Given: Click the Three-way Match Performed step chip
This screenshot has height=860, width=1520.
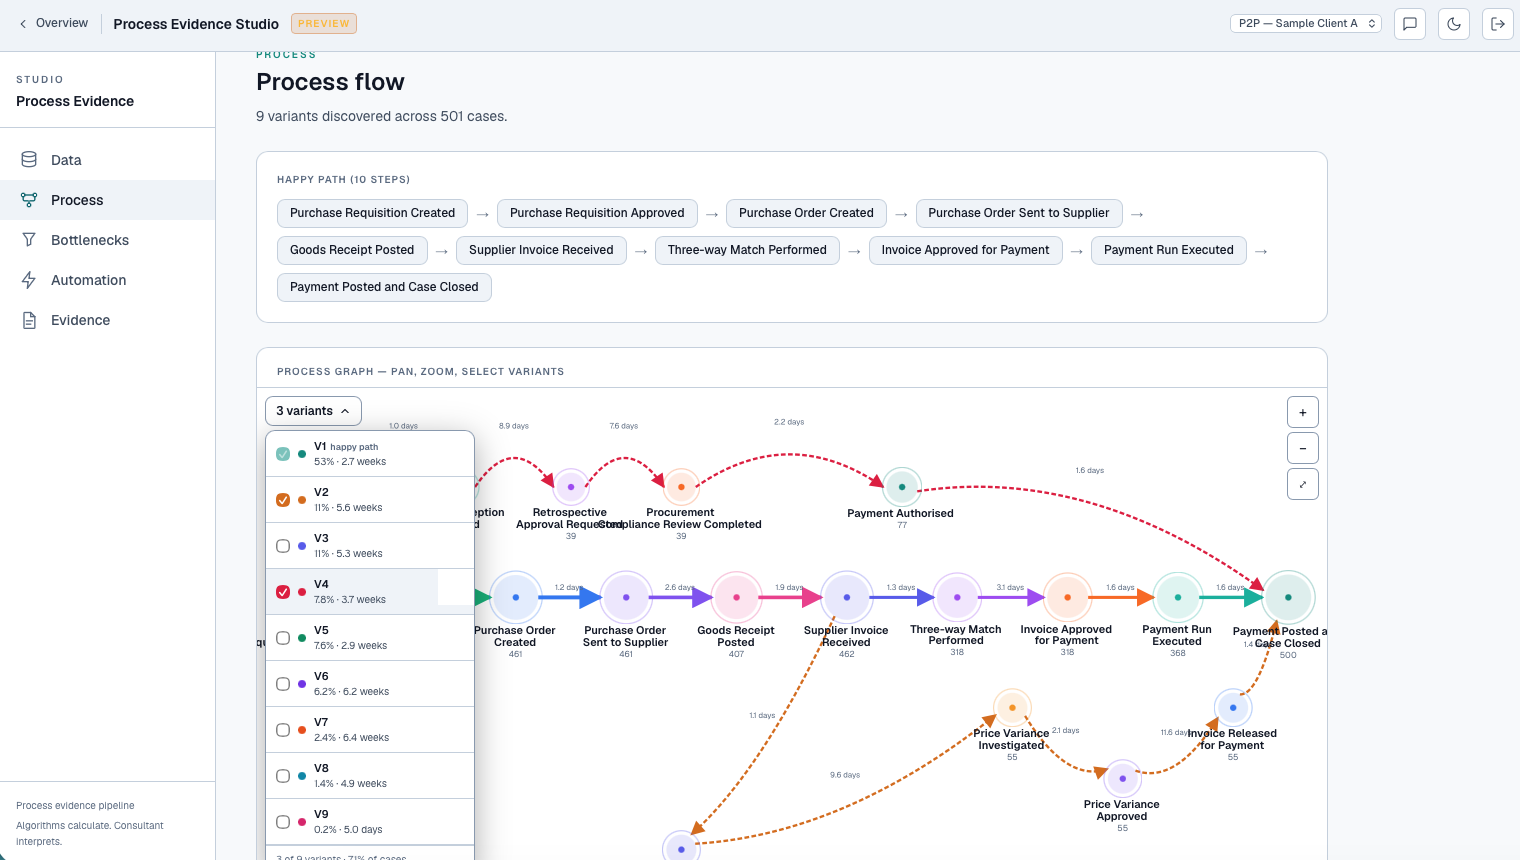Looking at the screenshot, I should click(x=747, y=250).
